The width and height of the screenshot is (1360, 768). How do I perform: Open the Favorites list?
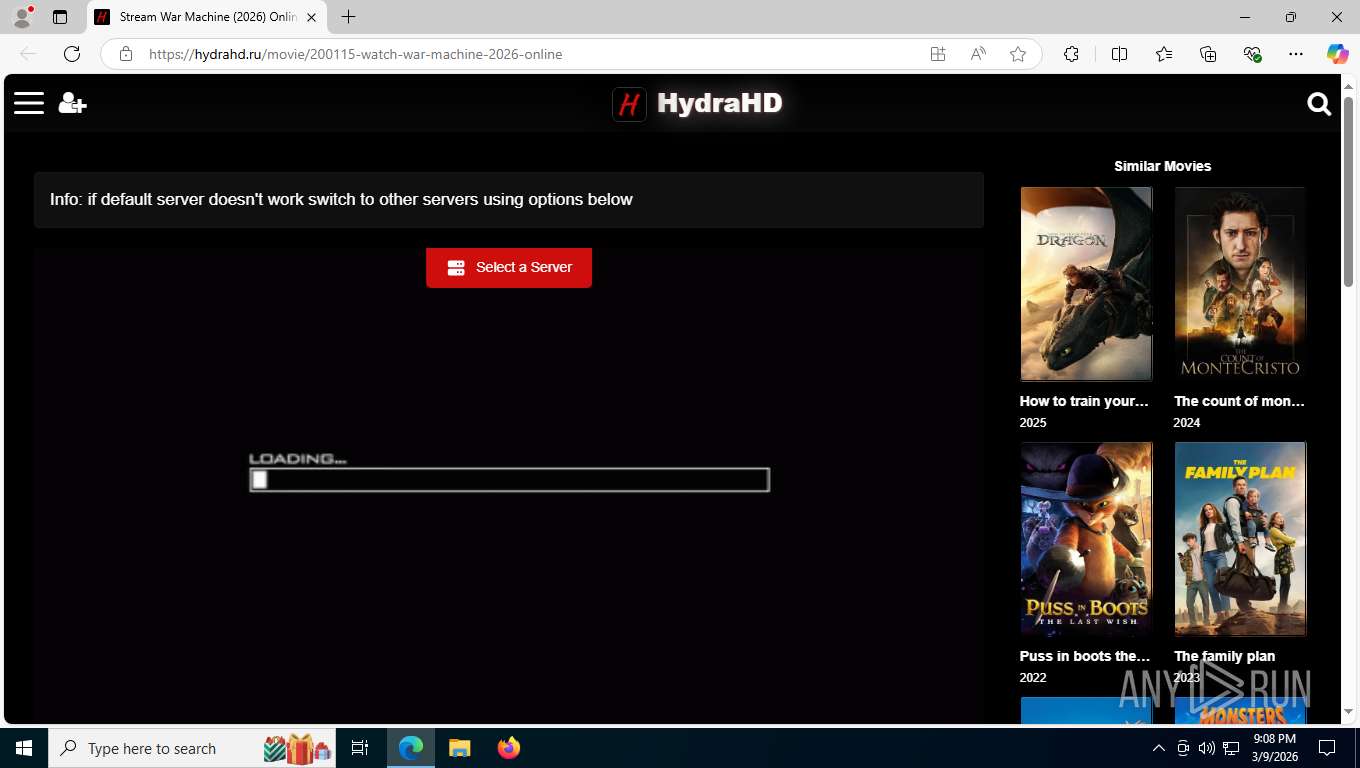1164,54
